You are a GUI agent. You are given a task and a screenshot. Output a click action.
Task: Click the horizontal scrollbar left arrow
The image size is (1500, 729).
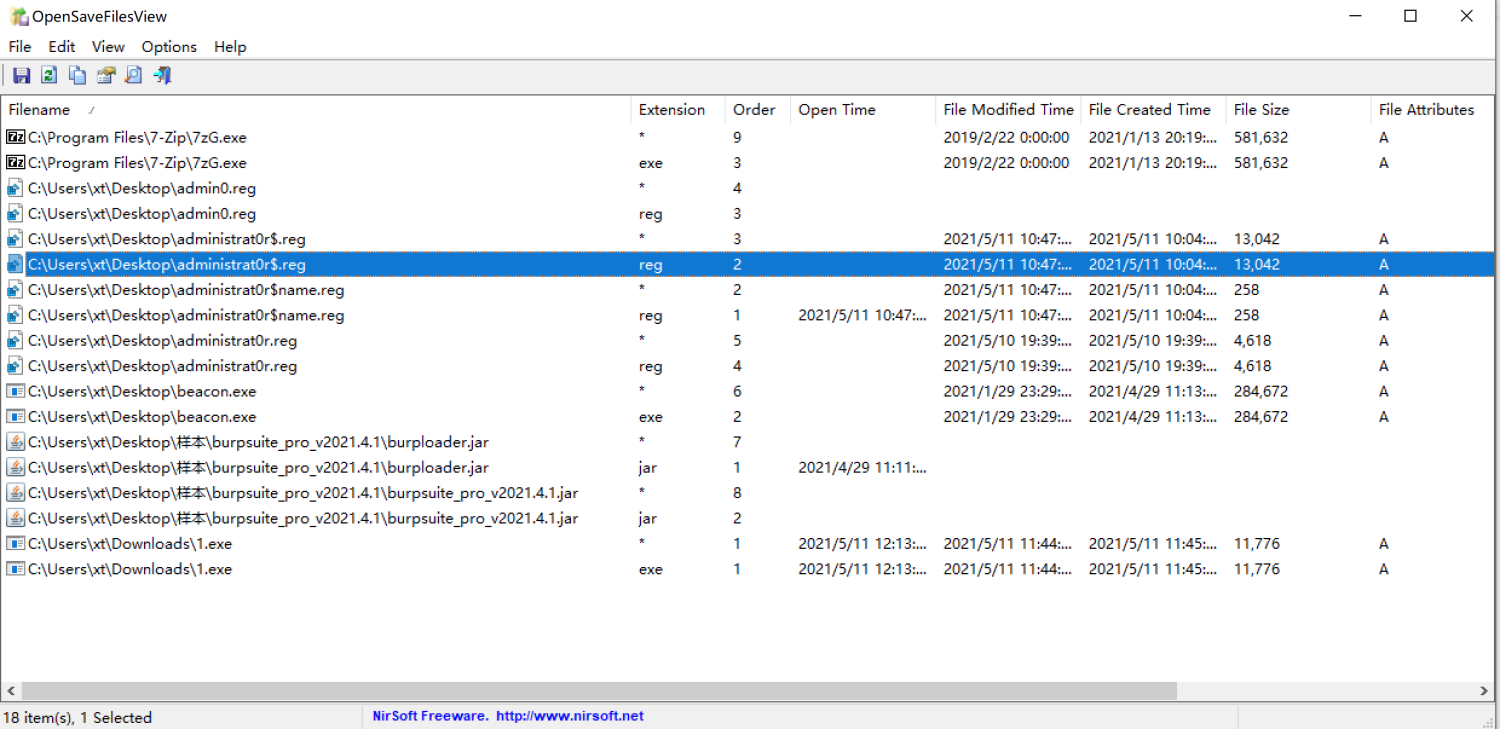(11, 691)
